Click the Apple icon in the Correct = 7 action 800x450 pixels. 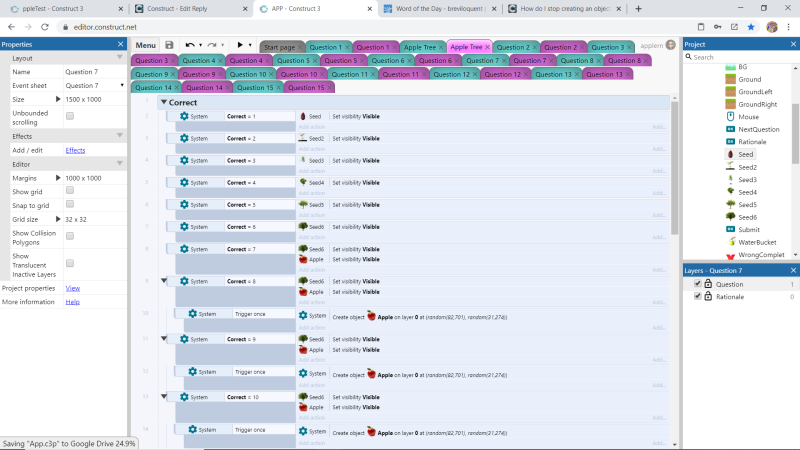[x=303, y=259]
